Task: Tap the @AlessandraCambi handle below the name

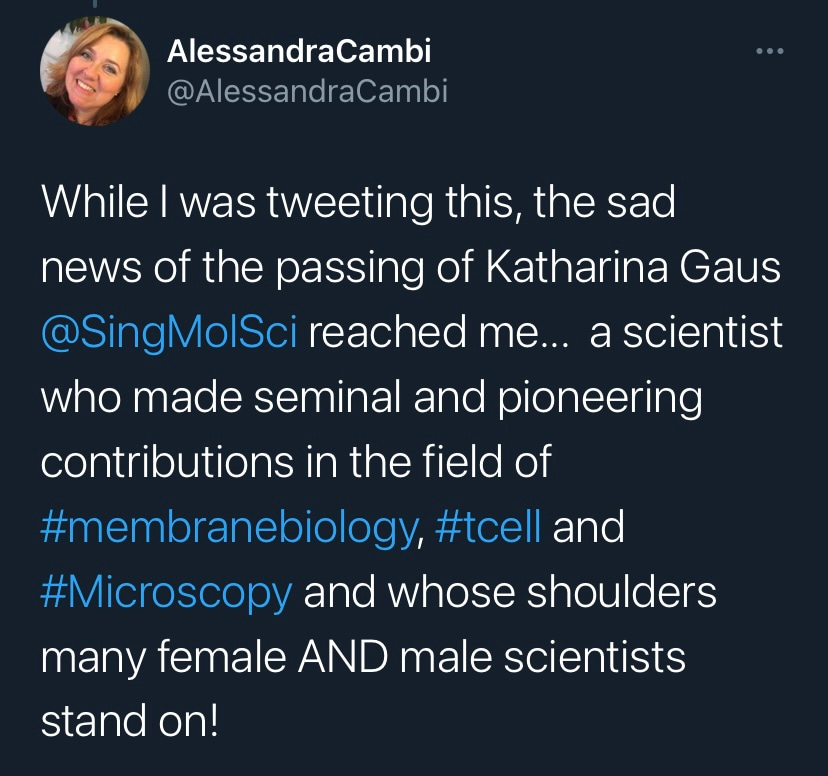Action: tap(307, 92)
